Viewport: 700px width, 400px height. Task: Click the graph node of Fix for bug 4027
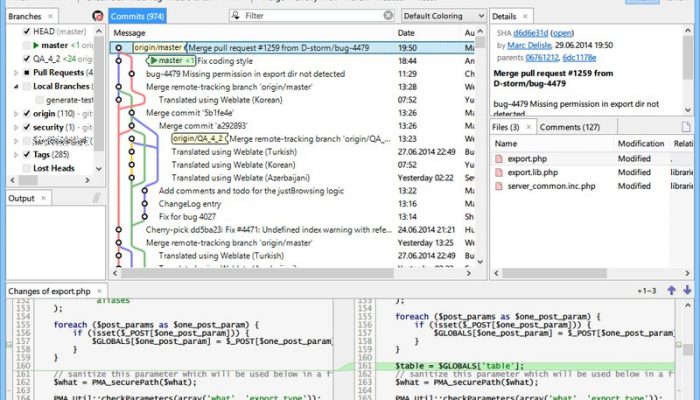coord(145,217)
